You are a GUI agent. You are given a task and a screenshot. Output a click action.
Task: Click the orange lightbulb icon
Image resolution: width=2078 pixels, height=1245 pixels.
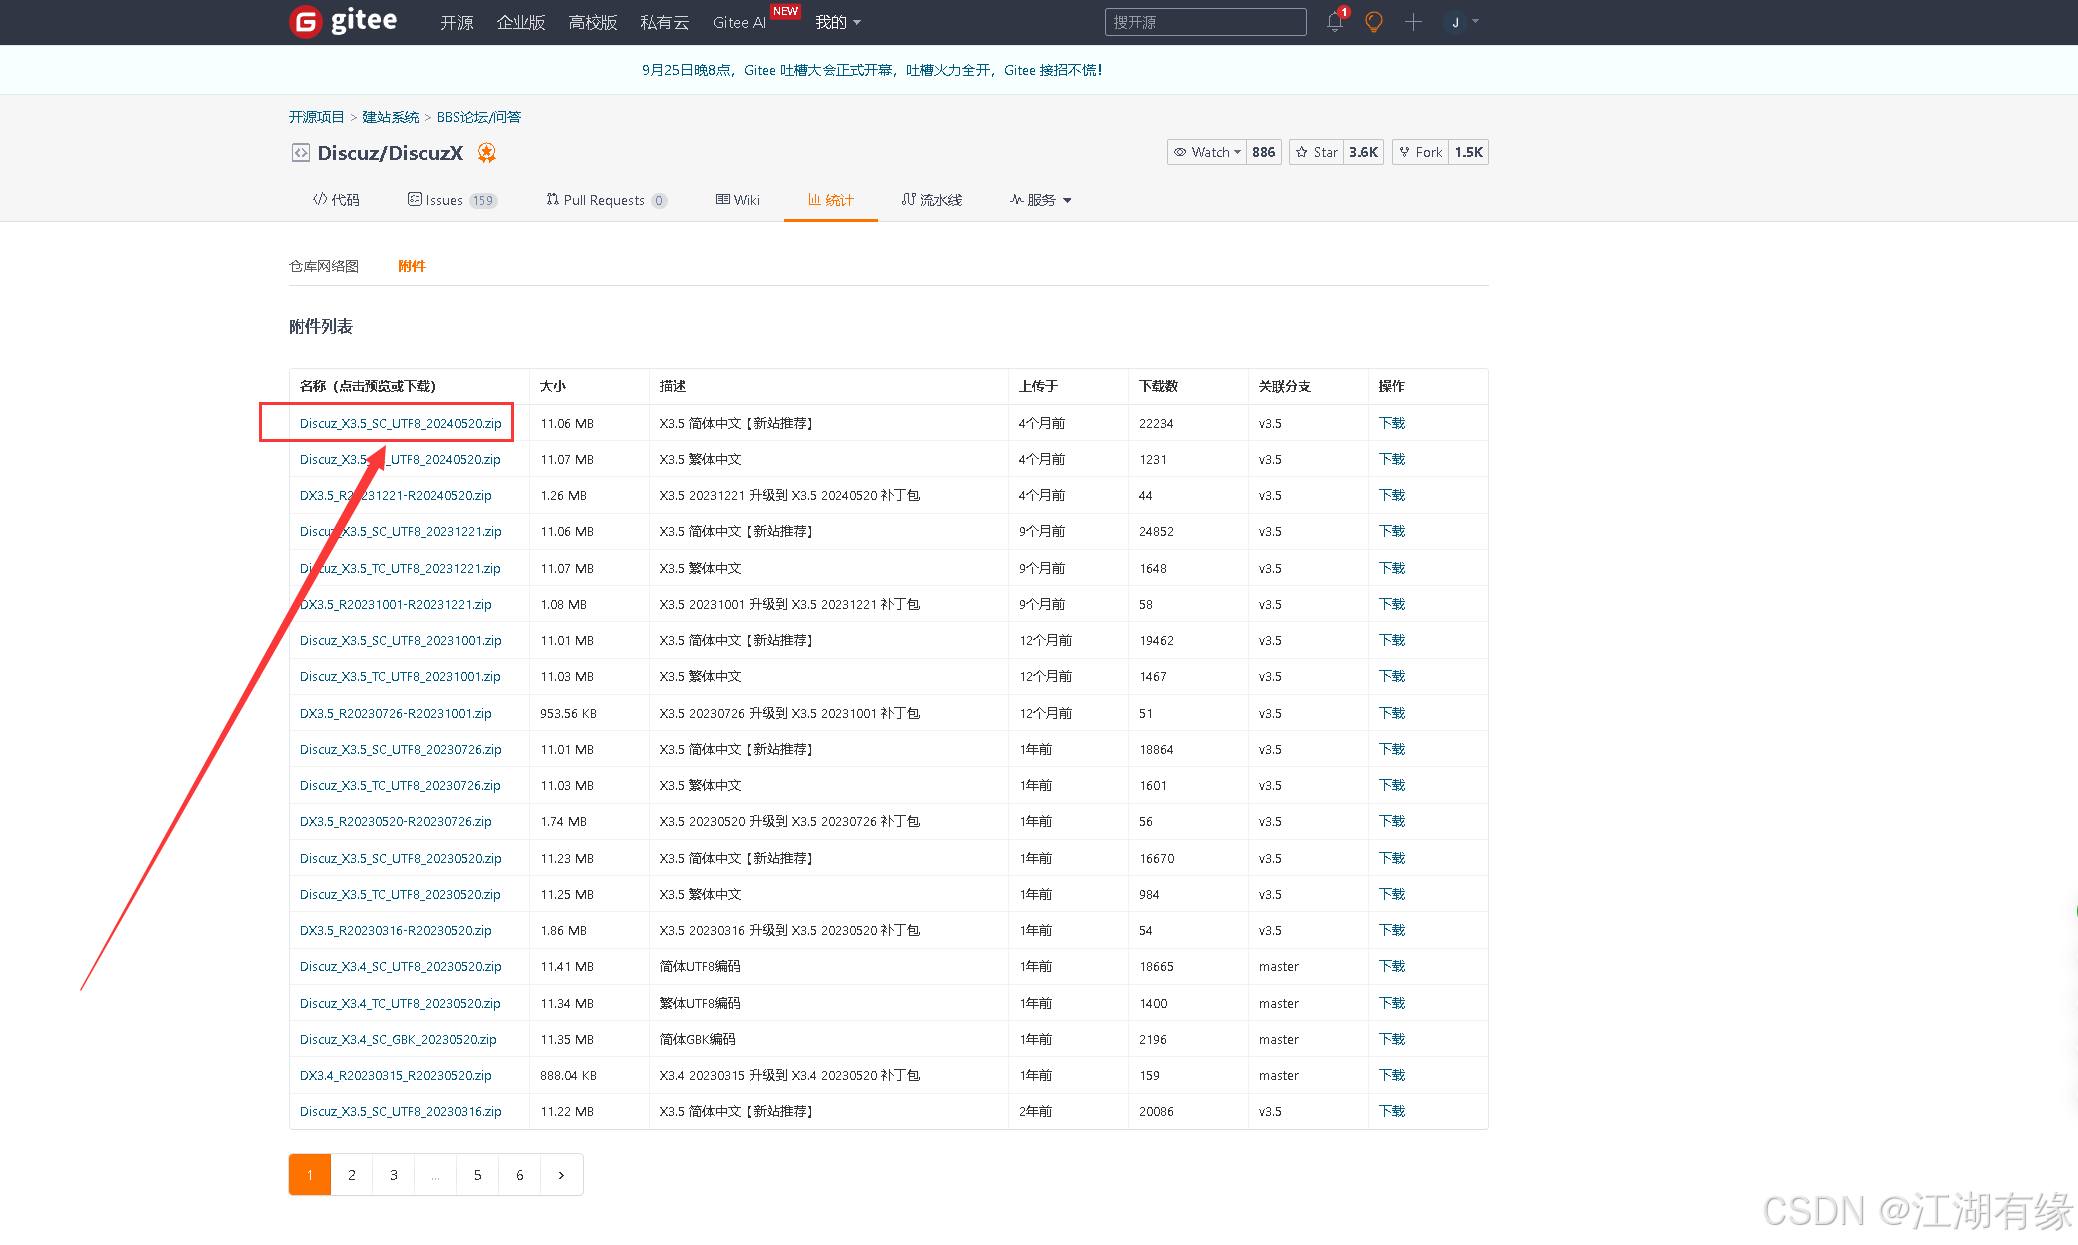tap(1374, 22)
